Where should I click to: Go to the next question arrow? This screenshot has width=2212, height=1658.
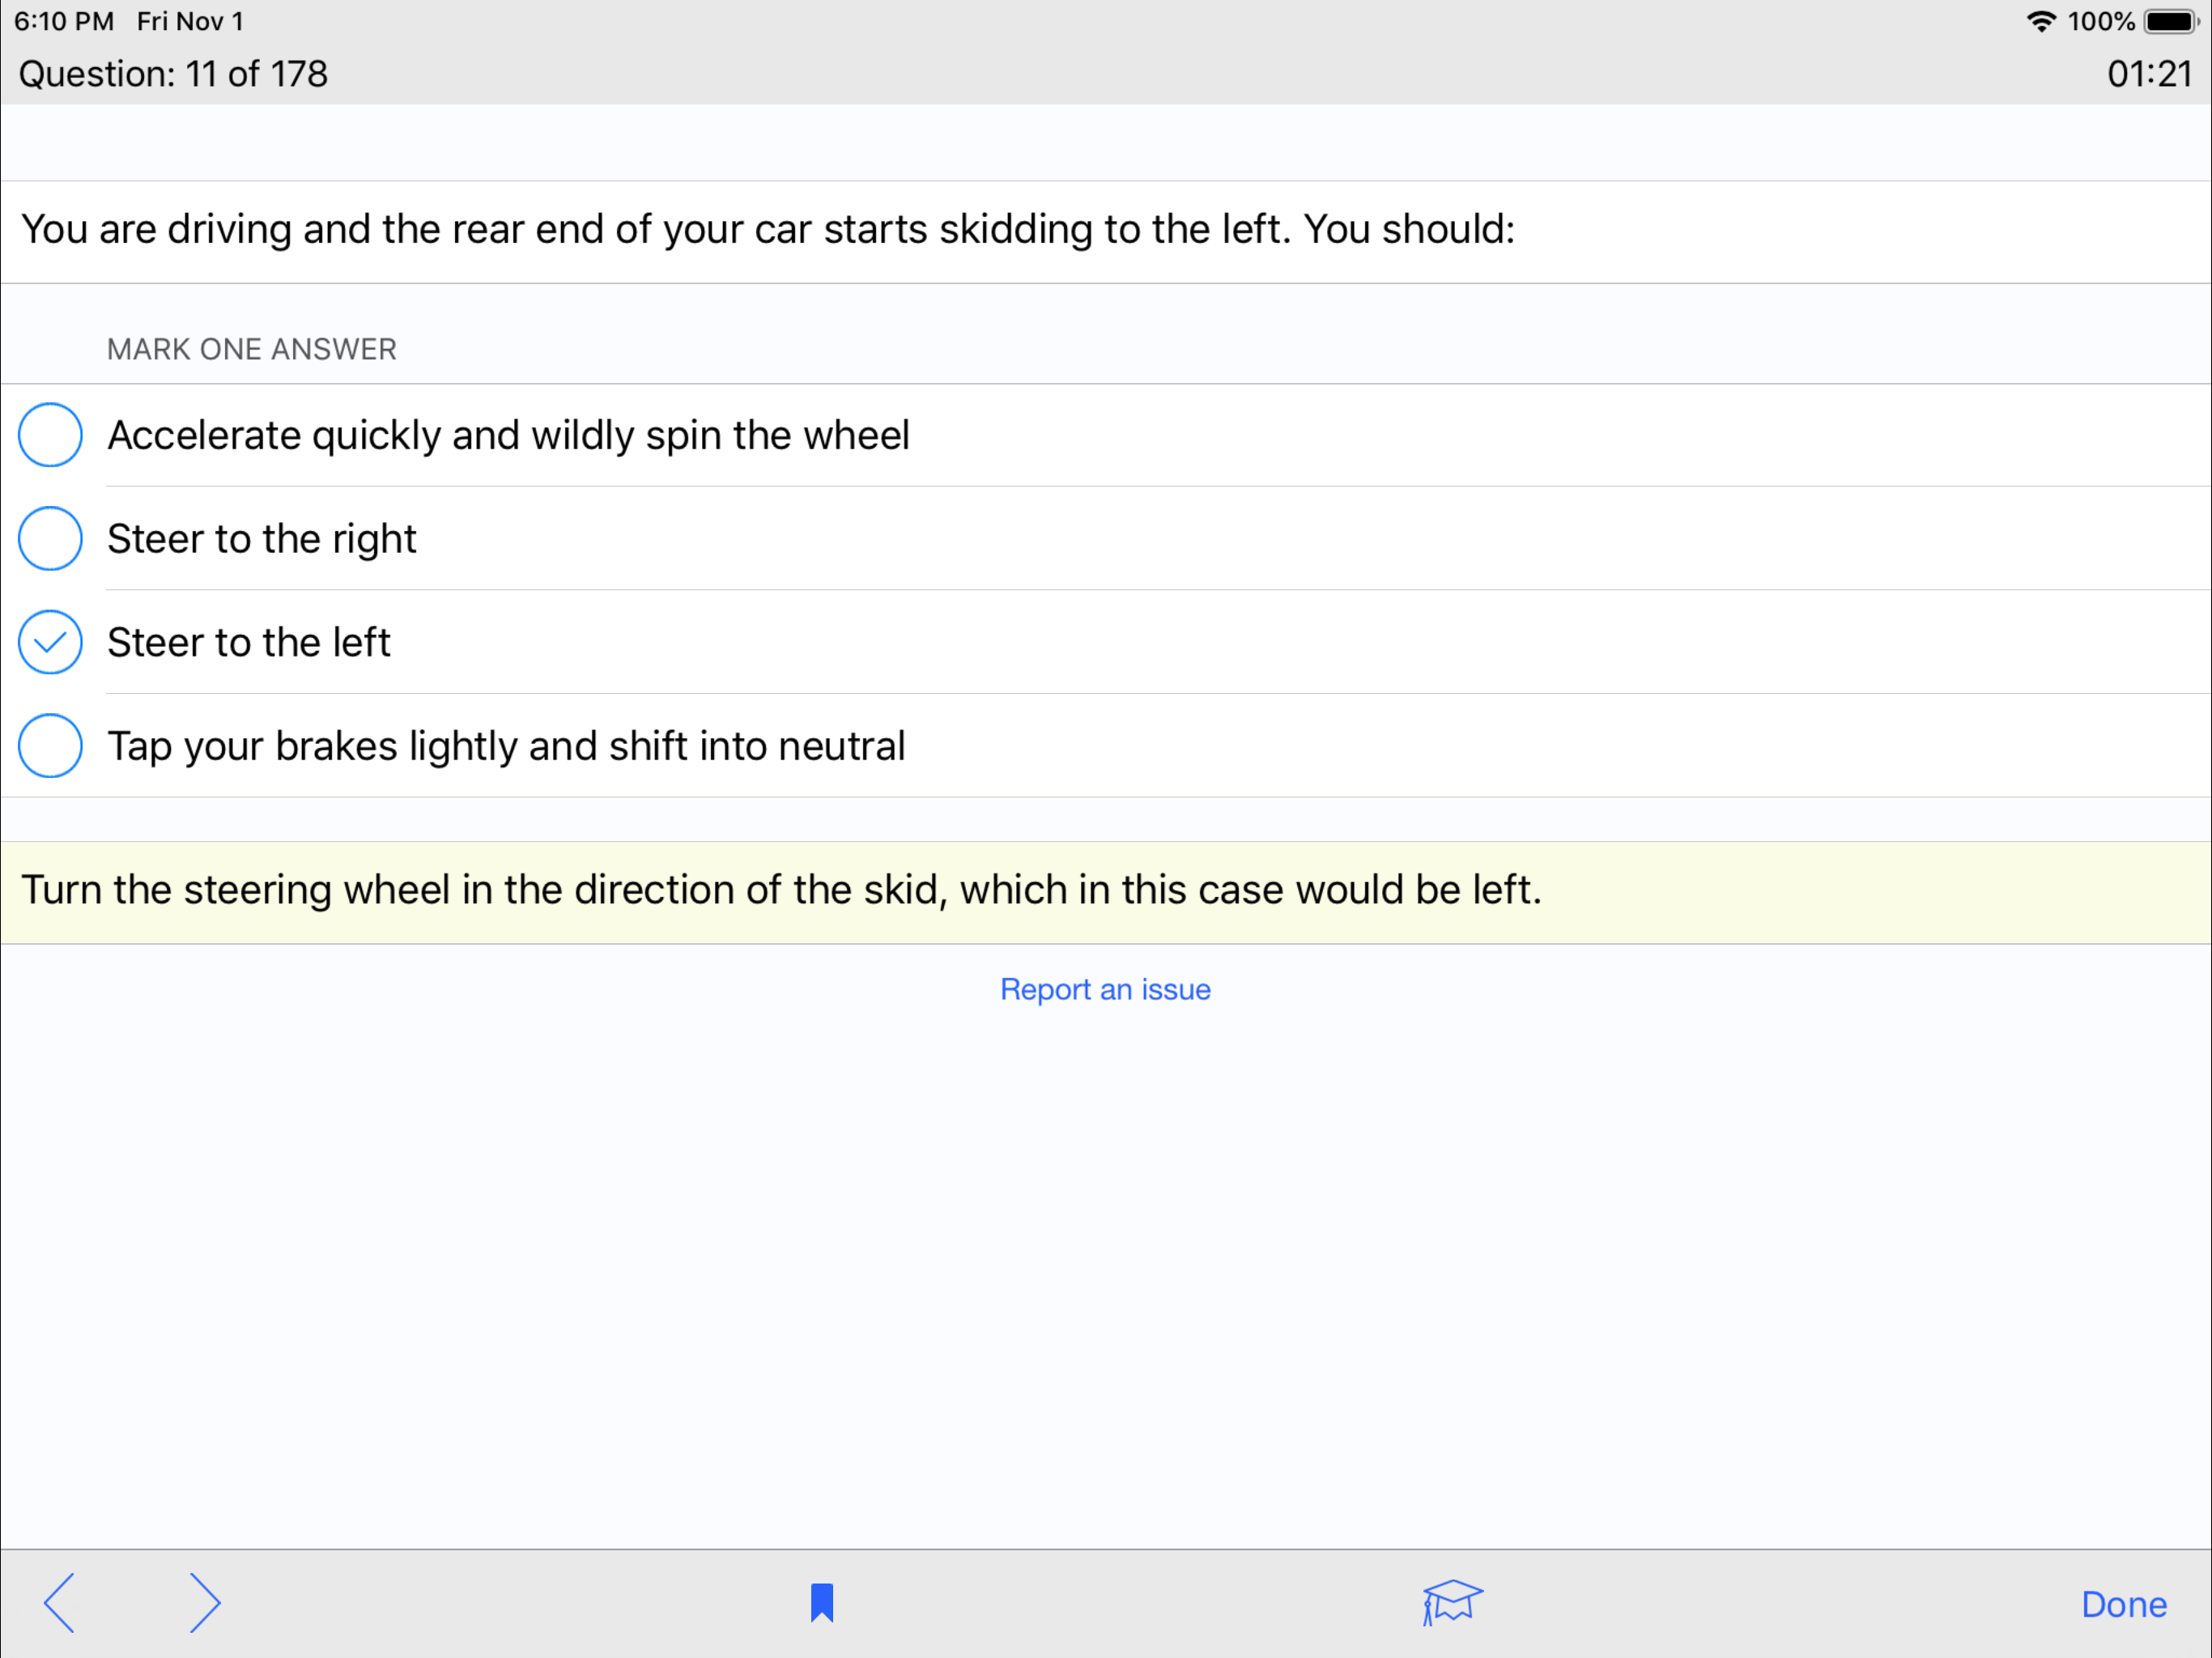pyautogui.click(x=205, y=1603)
